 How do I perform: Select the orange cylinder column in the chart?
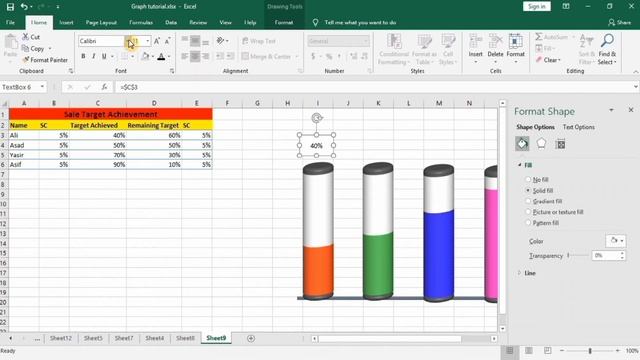pyautogui.click(x=318, y=271)
